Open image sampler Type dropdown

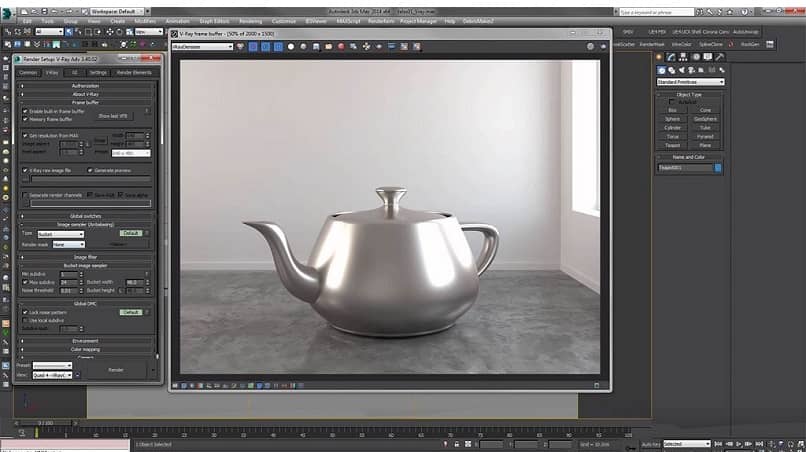click(x=61, y=234)
